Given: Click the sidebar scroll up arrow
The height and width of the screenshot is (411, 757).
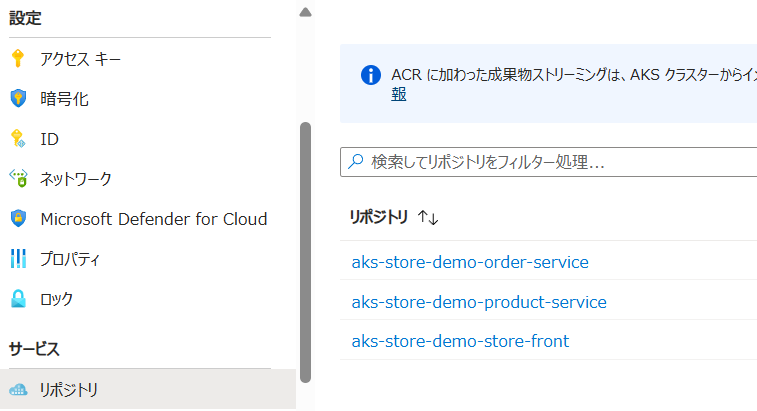Looking at the screenshot, I should tap(305, 12).
